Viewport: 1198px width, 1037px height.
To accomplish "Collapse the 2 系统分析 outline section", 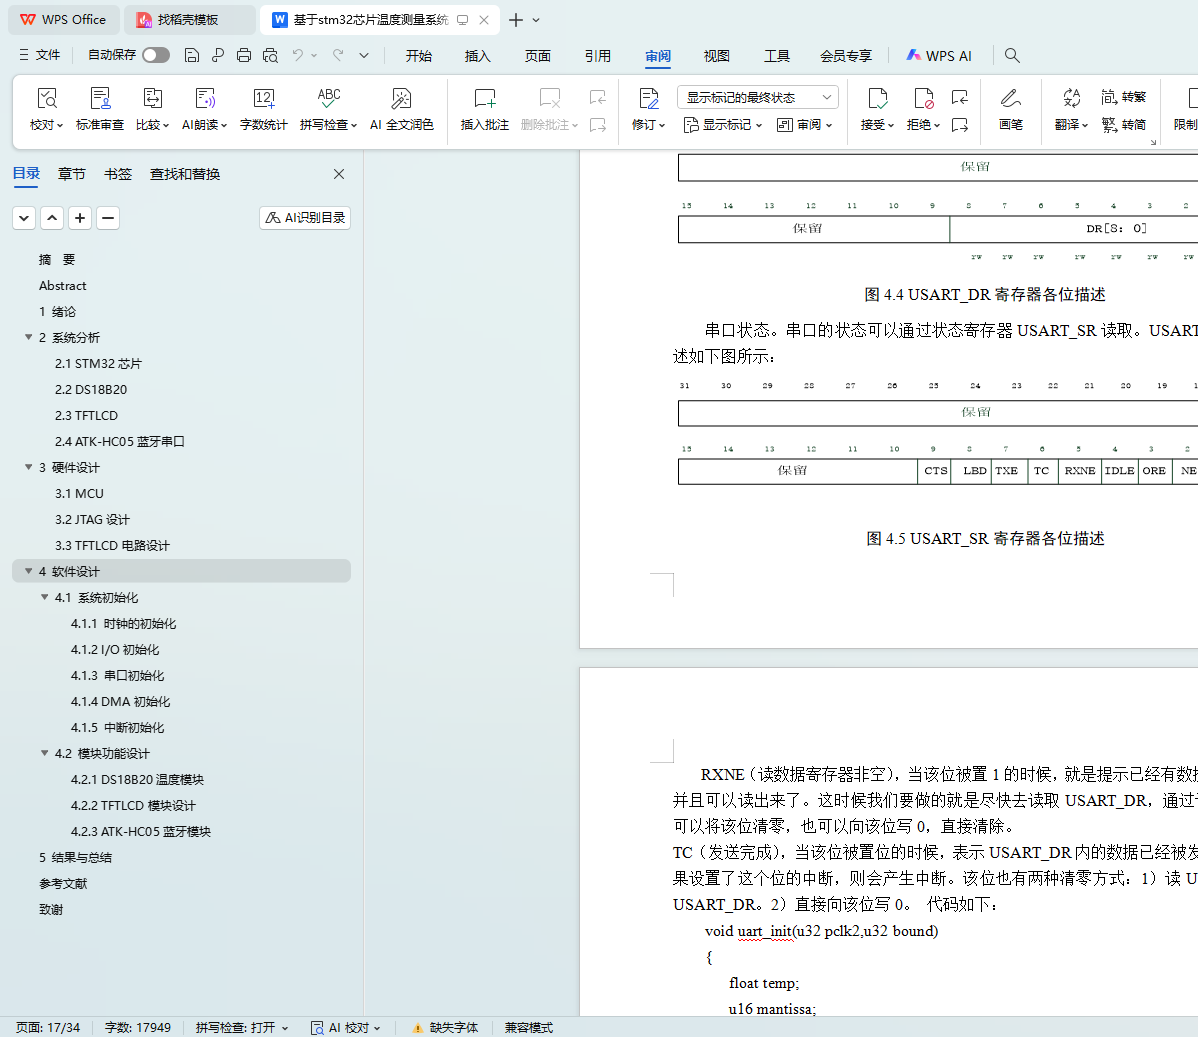I will (x=29, y=337).
